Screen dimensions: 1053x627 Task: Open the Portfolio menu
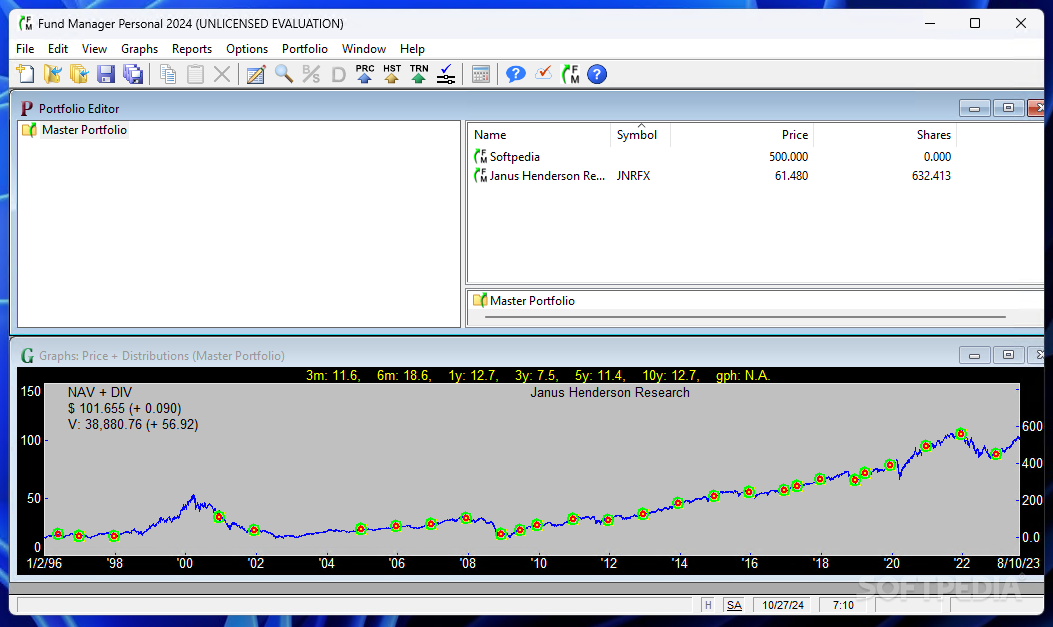(304, 49)
